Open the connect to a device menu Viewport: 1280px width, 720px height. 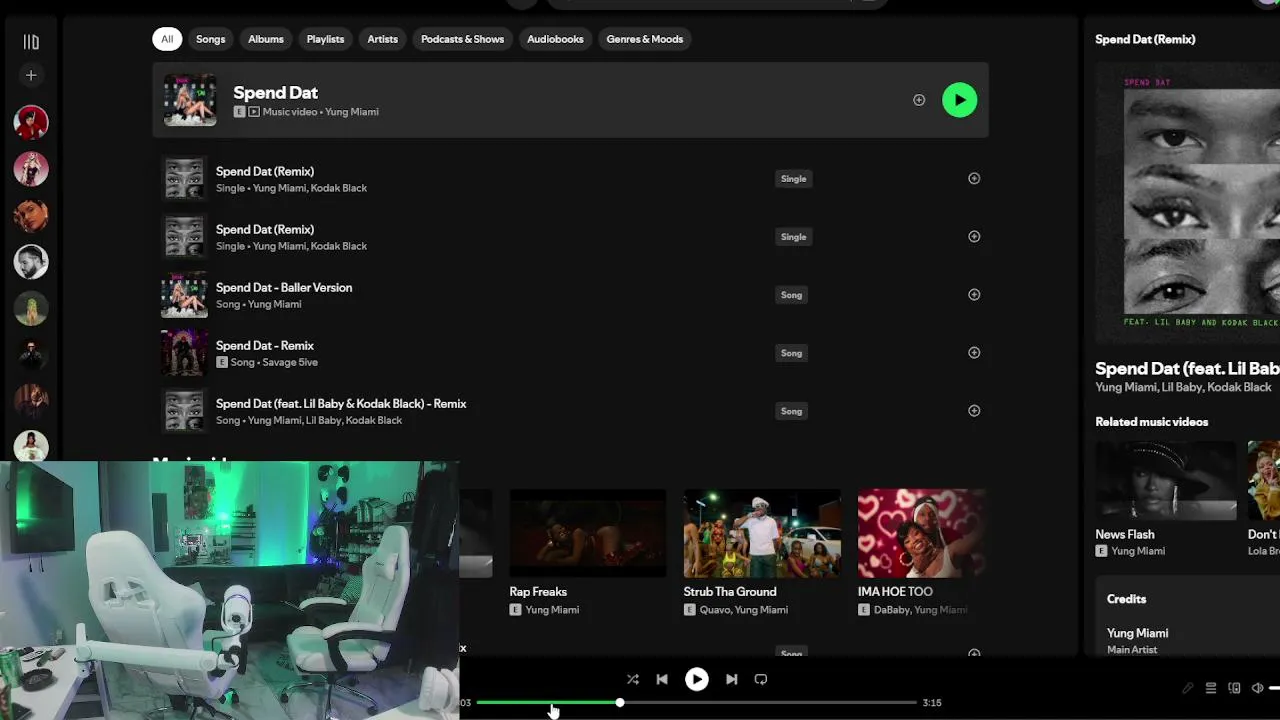point(1234,688)
